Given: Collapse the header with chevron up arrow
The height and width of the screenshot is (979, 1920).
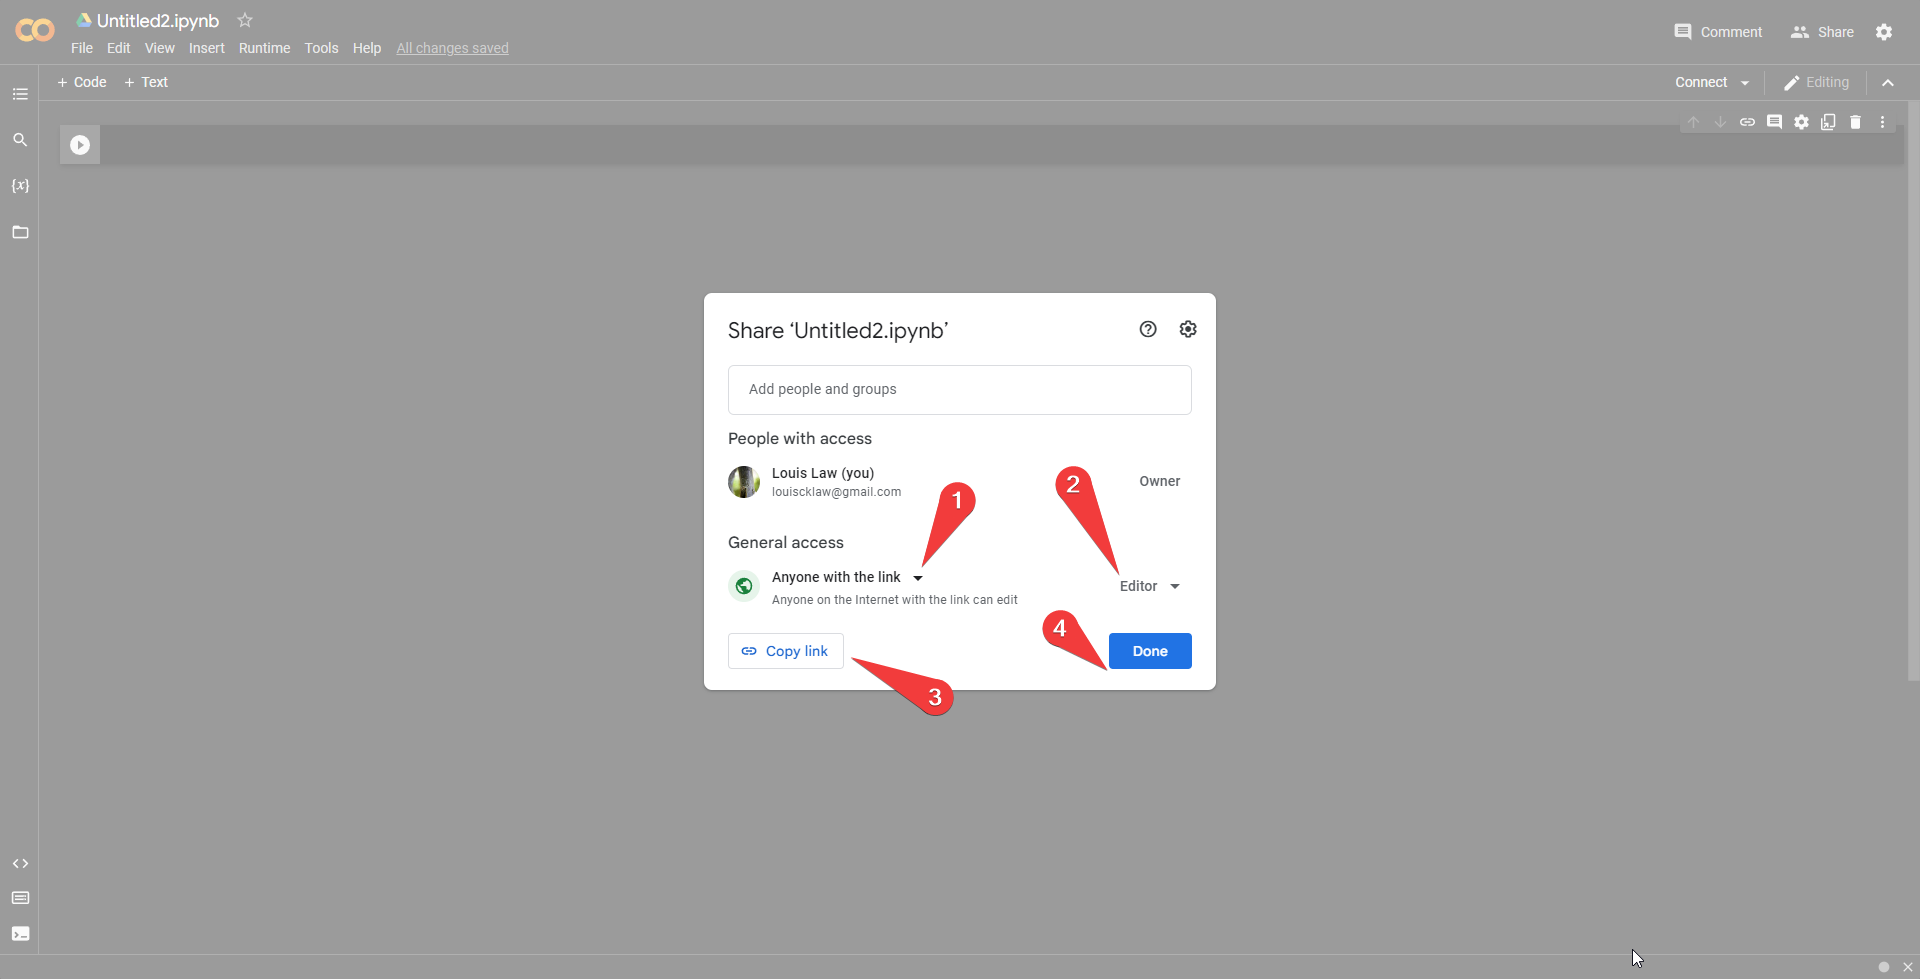Looking at the screenshot, I should click(1888, 83).
